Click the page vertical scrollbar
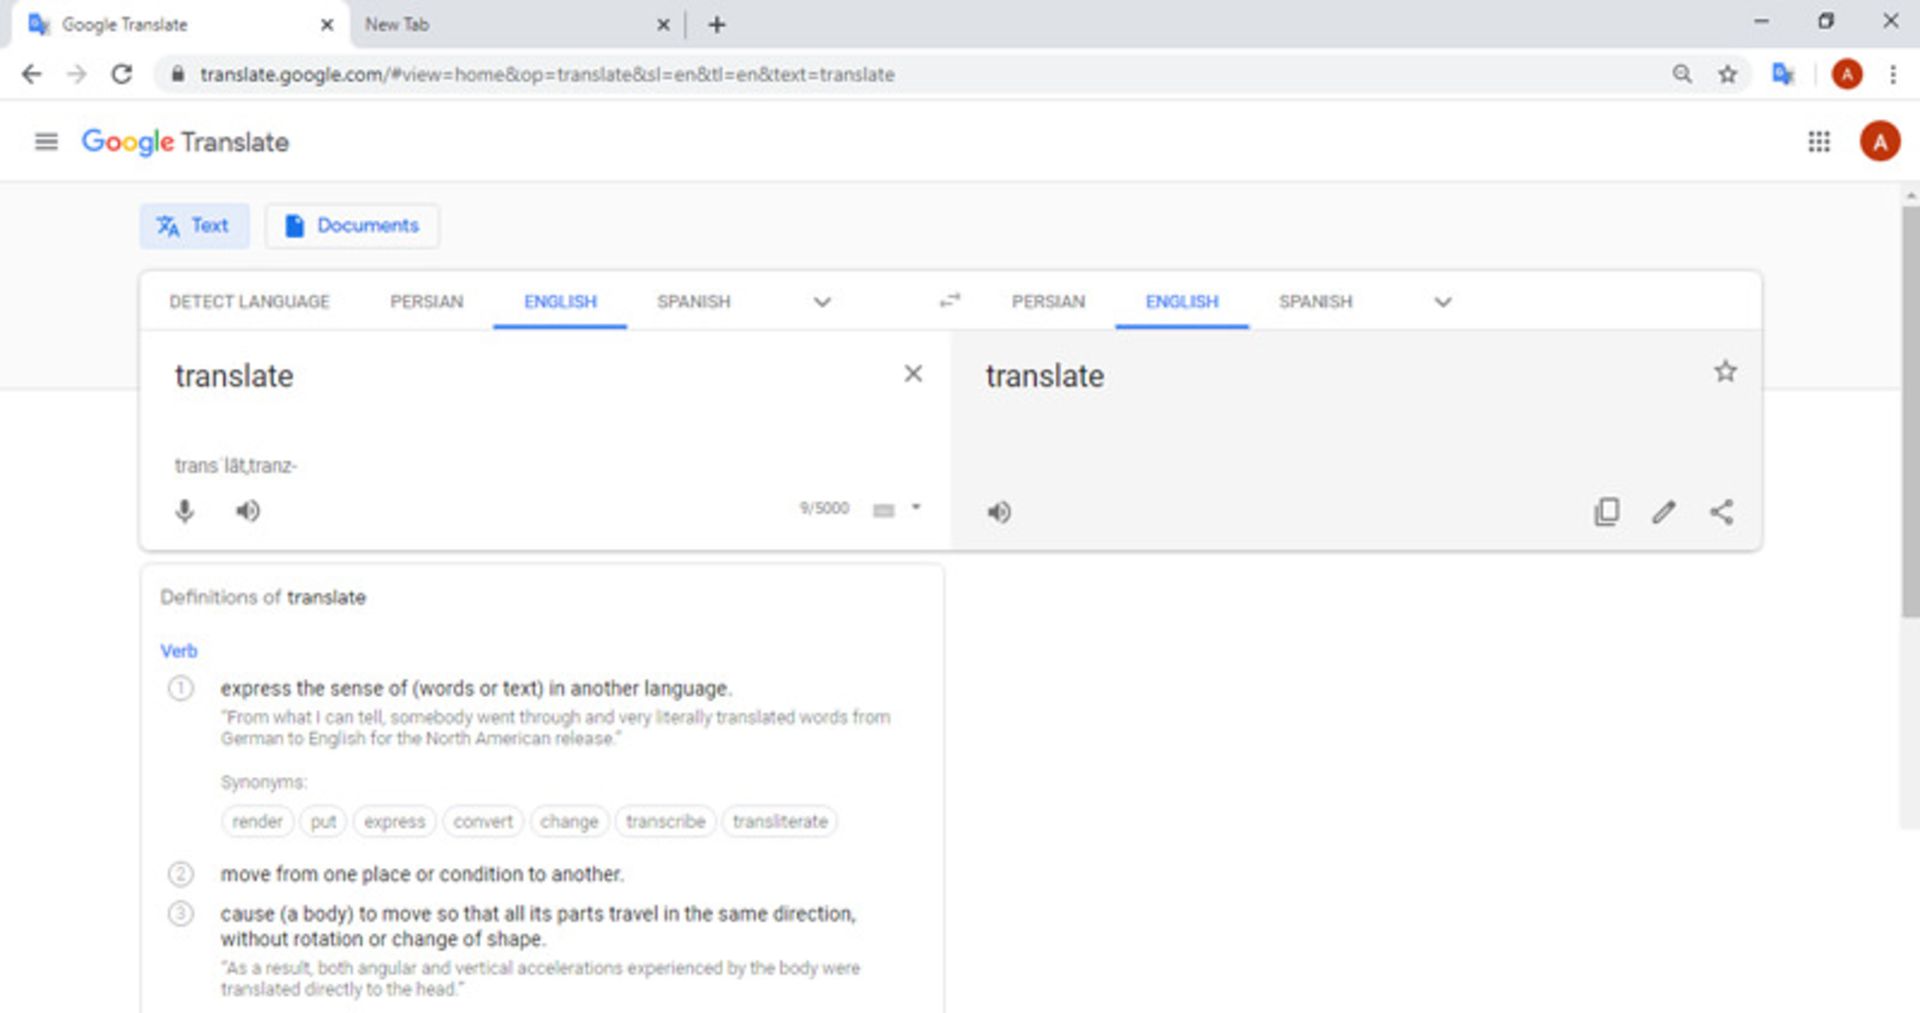Image resolution: width=1920 pixels, height=1013 pixels. click(x=1910, y=412)
